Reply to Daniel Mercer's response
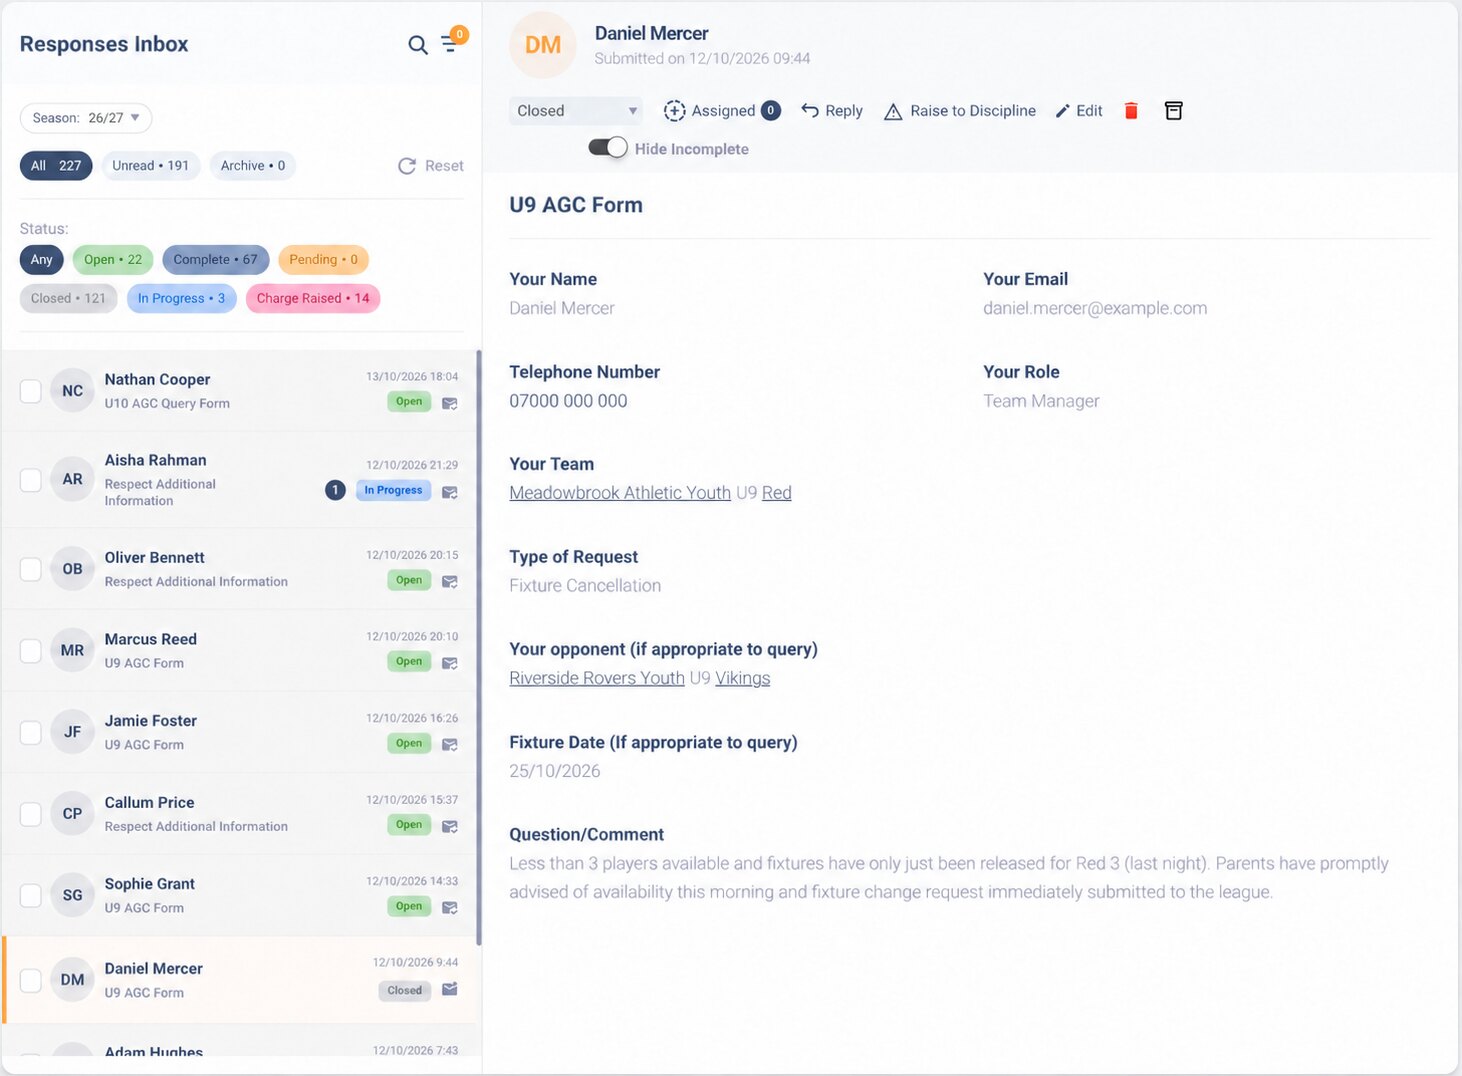1462x1076 pixels. coord(832,111)
